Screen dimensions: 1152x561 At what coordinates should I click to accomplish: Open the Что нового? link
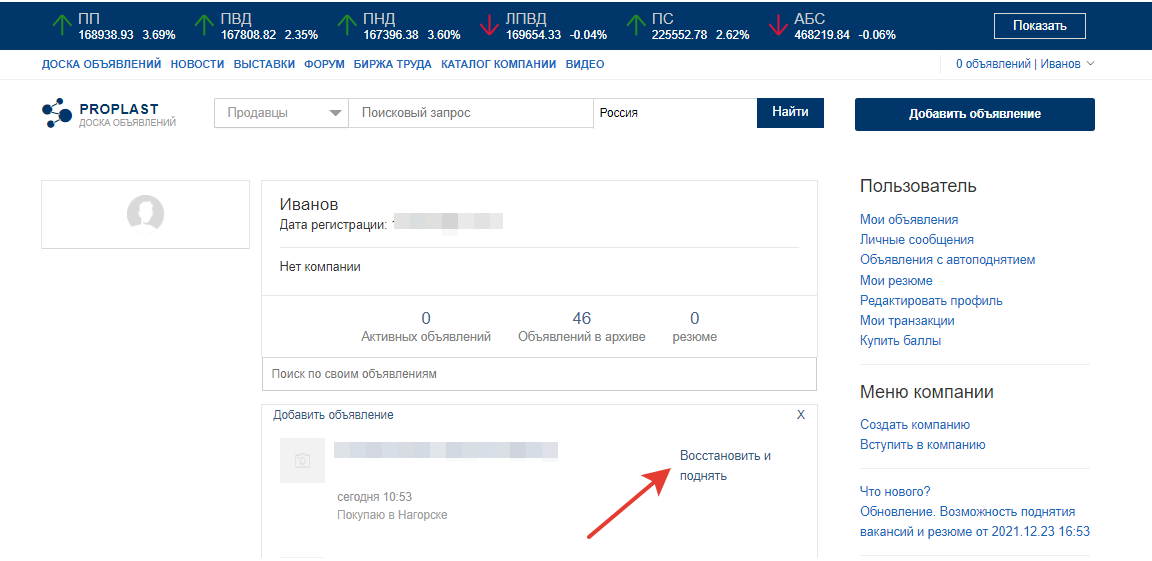895,491
